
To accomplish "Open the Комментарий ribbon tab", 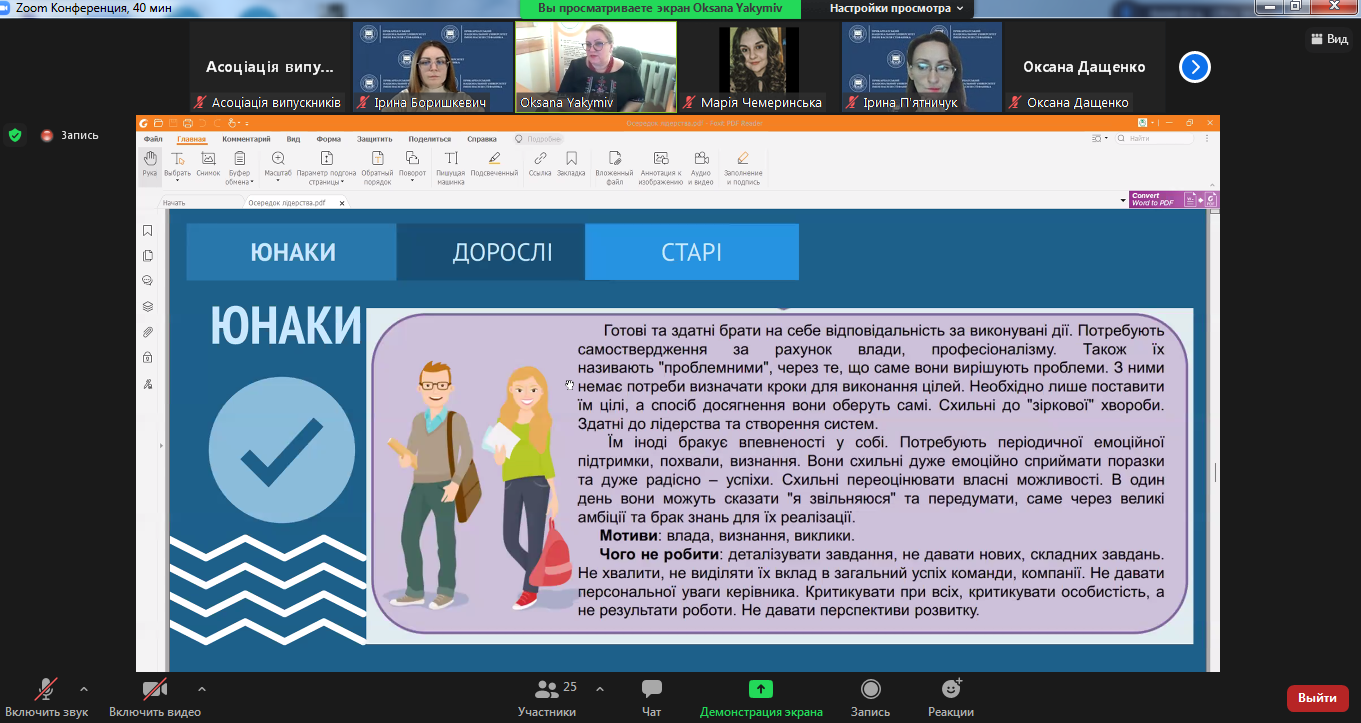I will click(246, 139).
